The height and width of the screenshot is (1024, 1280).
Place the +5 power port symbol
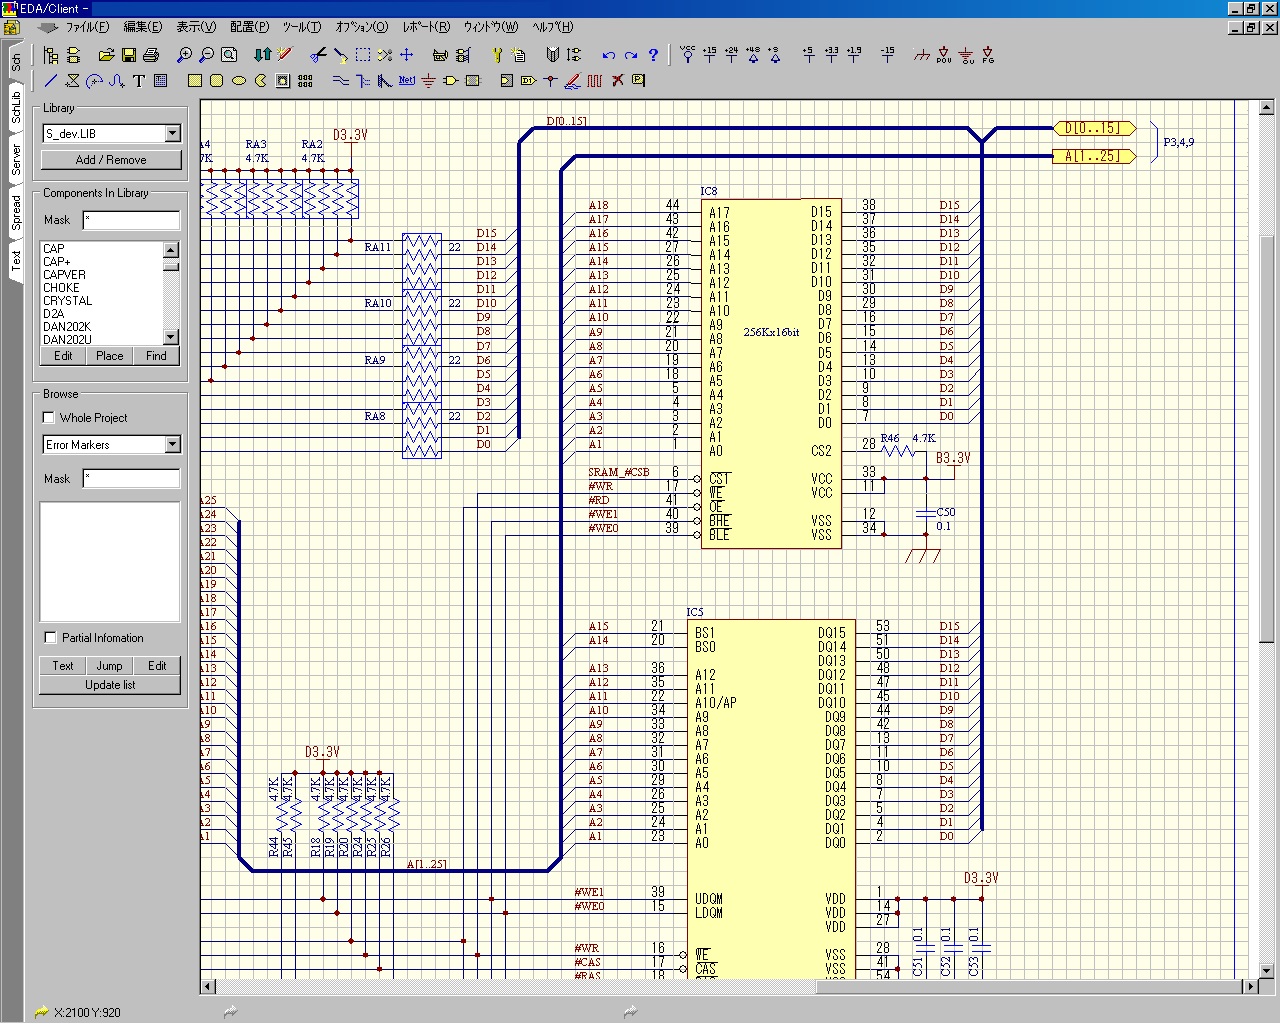pyautogui.click(x=809, y=54)
